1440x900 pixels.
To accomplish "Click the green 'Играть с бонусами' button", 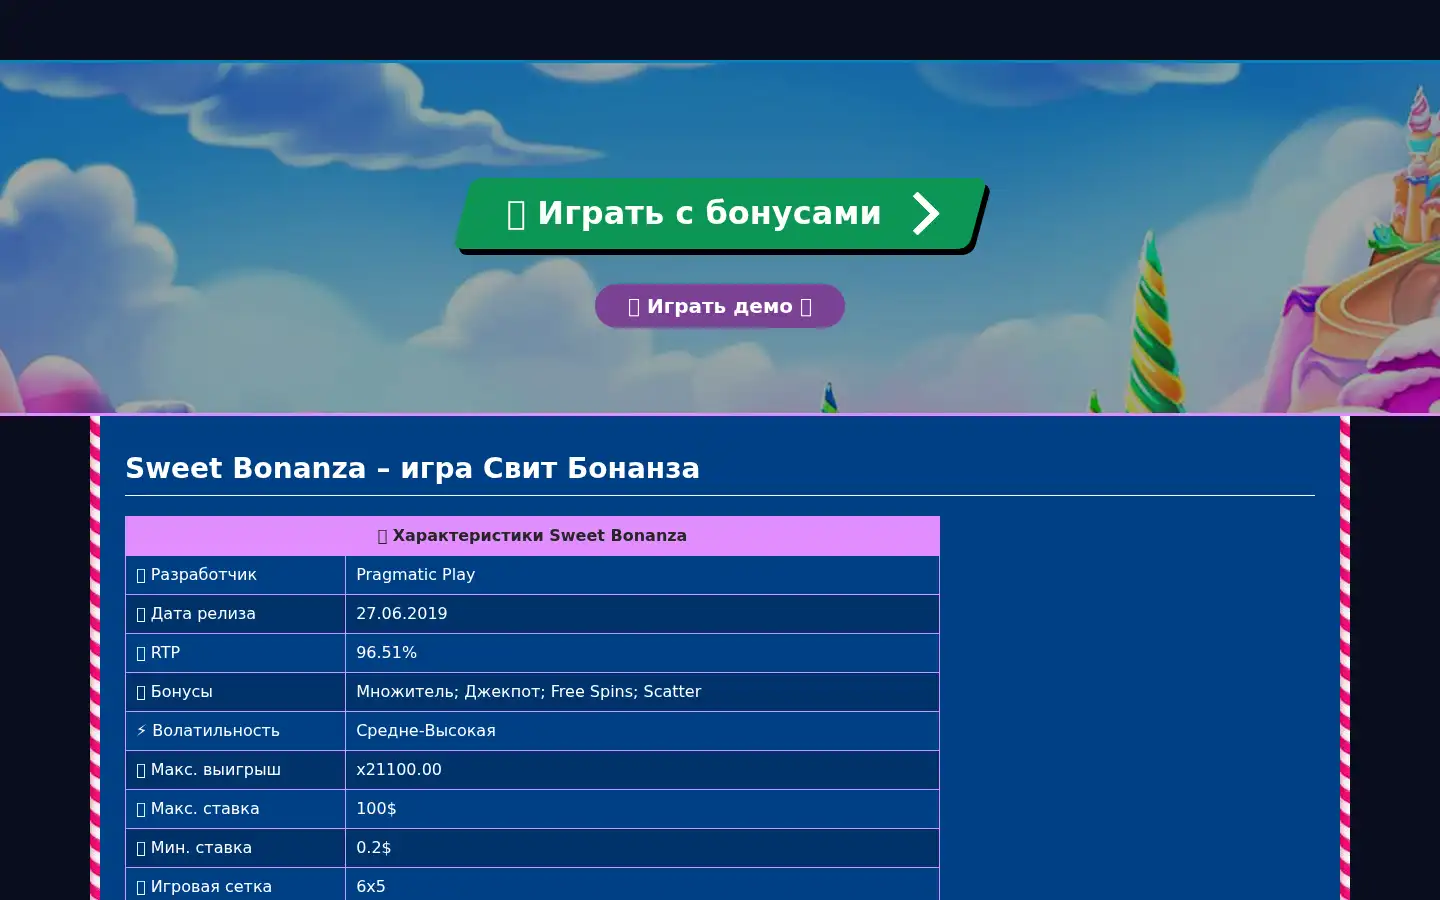I will tap(721, 214).
